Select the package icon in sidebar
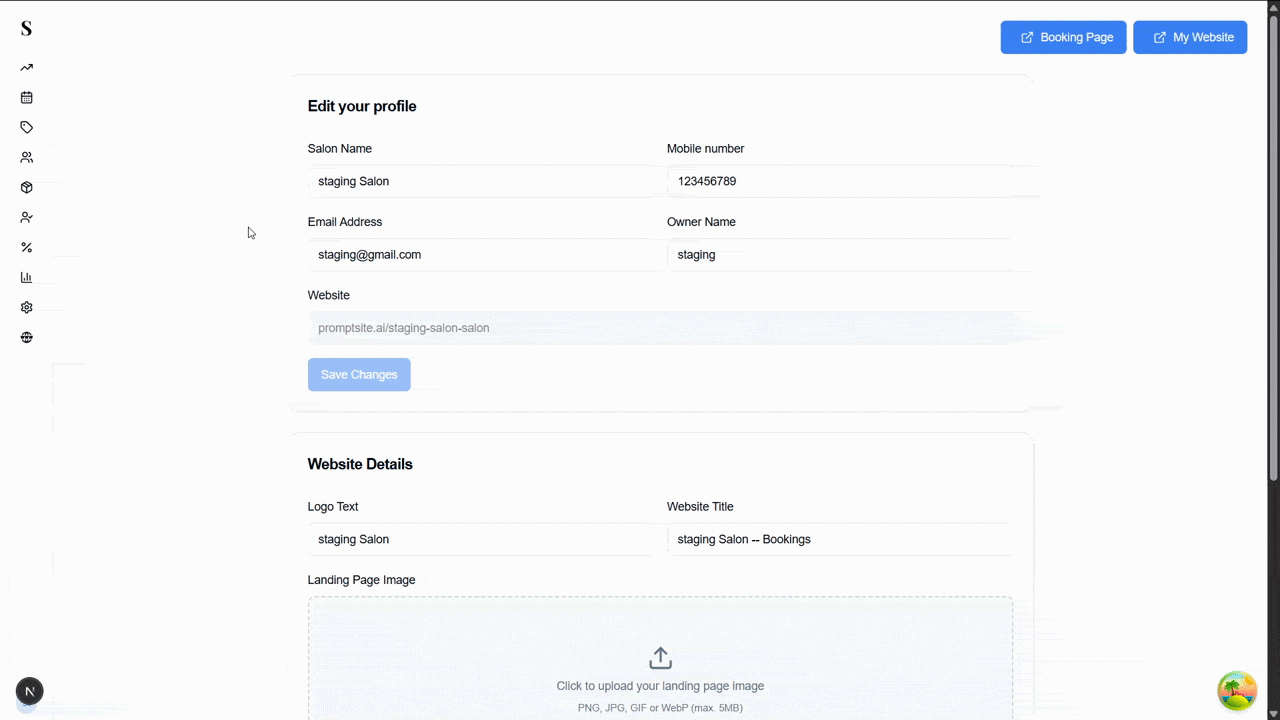Viewport: 1280px width, 720px height. coord(26,187)
